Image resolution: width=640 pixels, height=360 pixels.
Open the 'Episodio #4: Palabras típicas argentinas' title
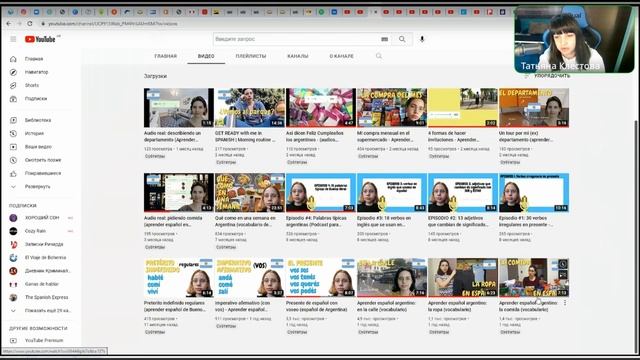[316, 221]
